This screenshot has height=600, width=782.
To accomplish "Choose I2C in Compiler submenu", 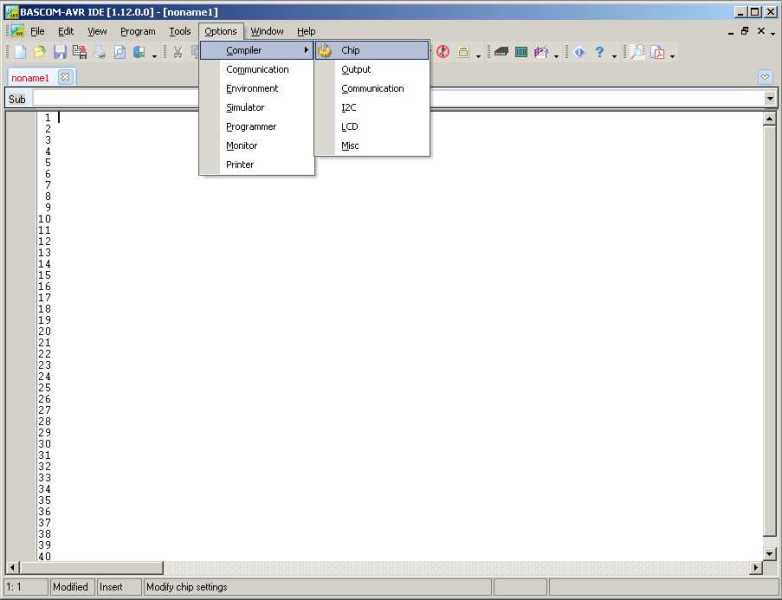I will [372, 107].
